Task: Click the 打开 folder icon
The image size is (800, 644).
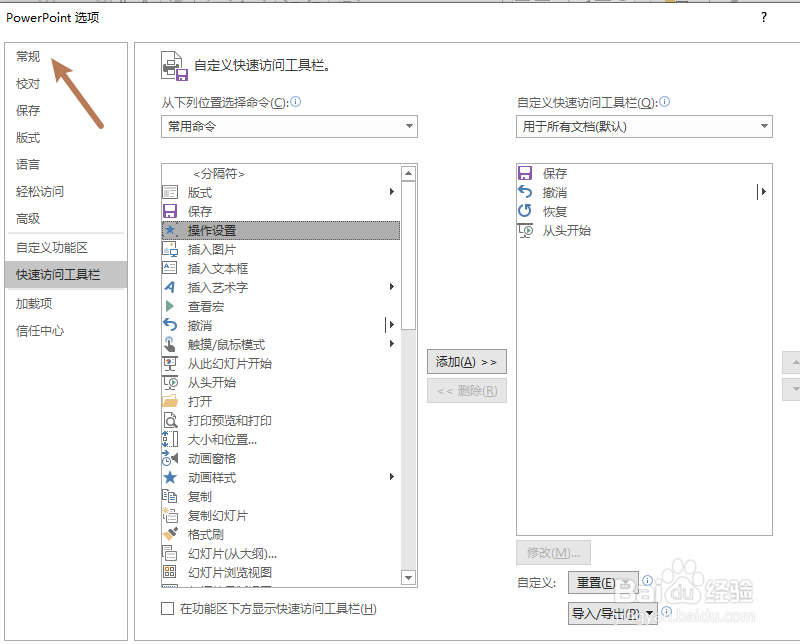Action: 170,401
